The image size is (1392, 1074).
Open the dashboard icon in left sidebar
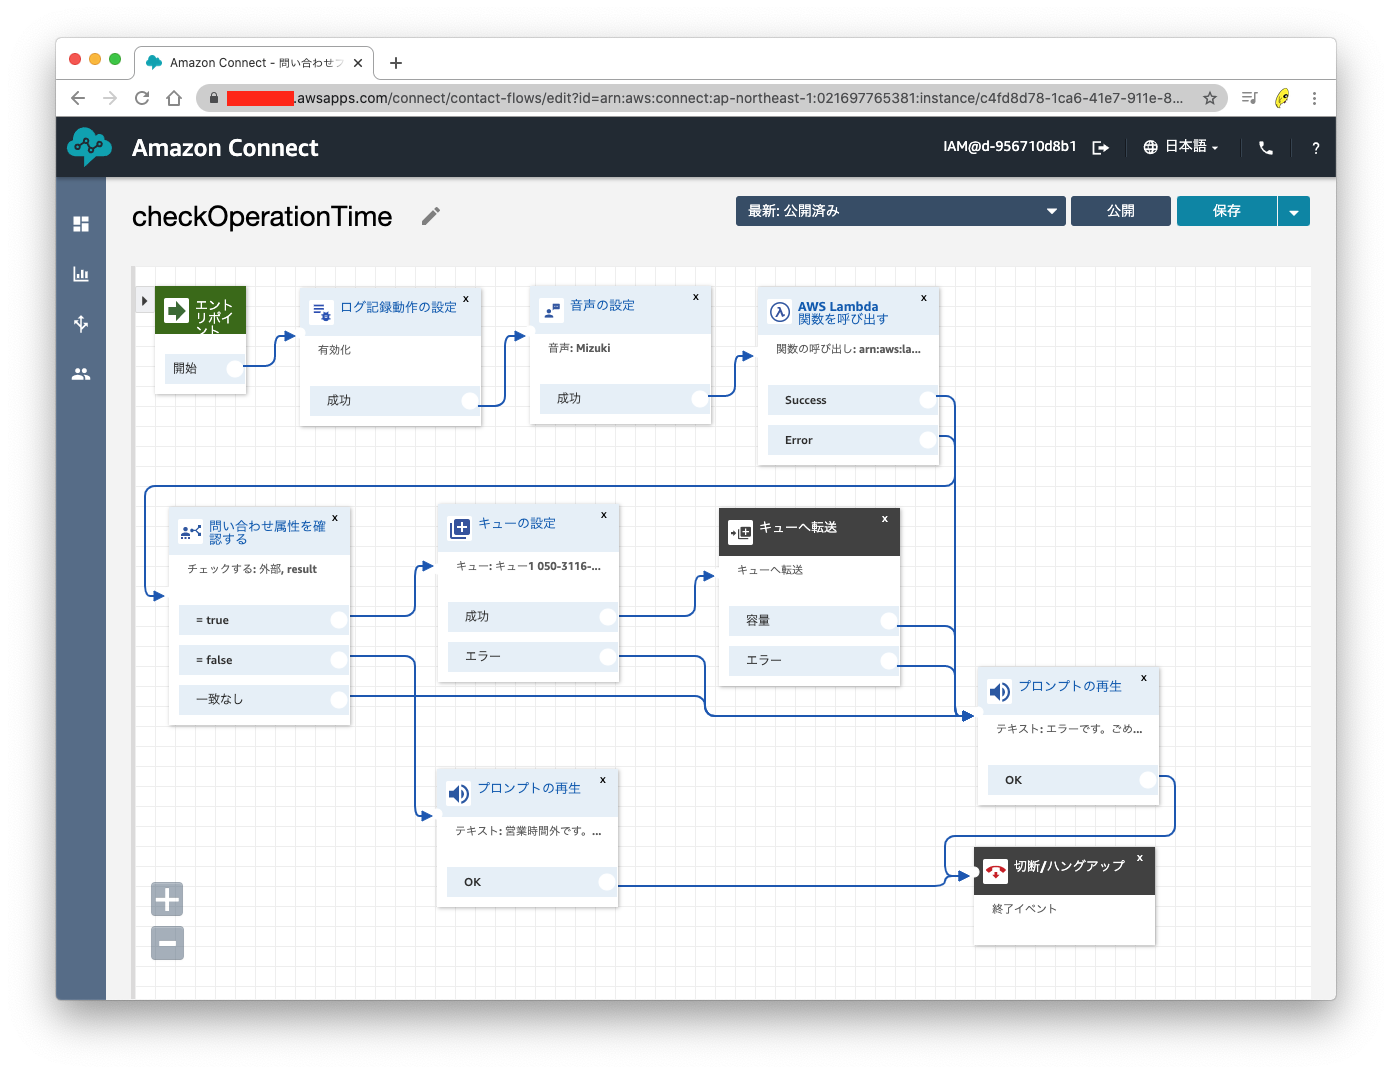[81, 224]
